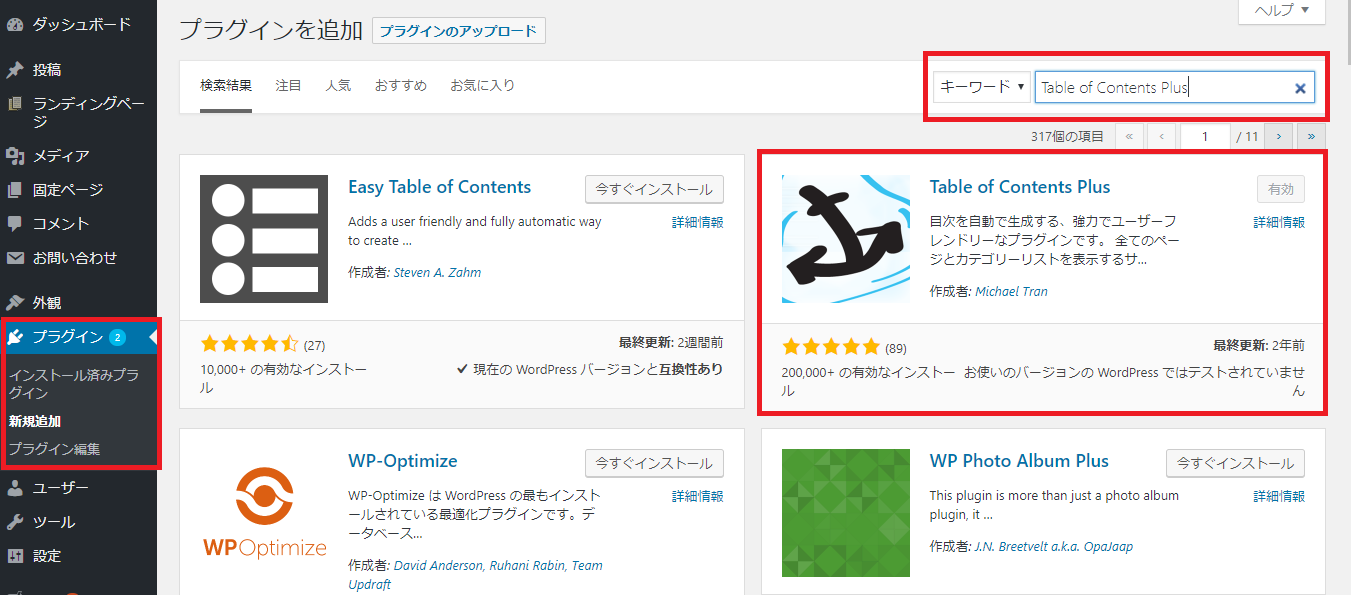
Task: Open Media via its sidebar icon
Action: click(x=15, y=156)
